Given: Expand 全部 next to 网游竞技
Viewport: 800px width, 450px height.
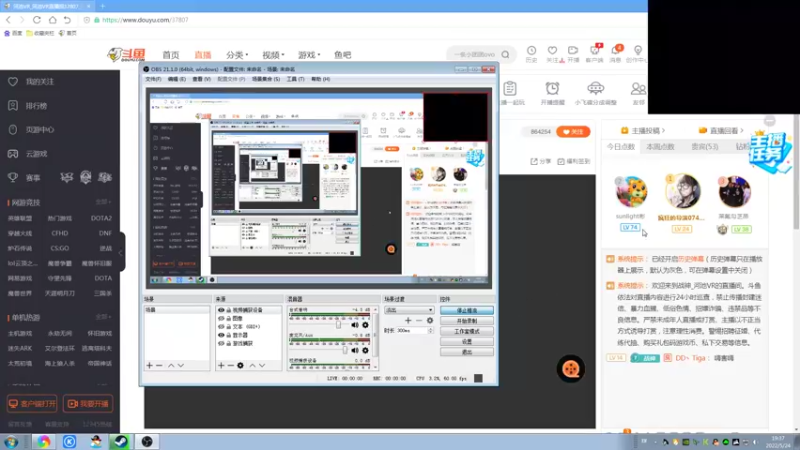Looking at the screenshot, I should click(x=103, y=203).
